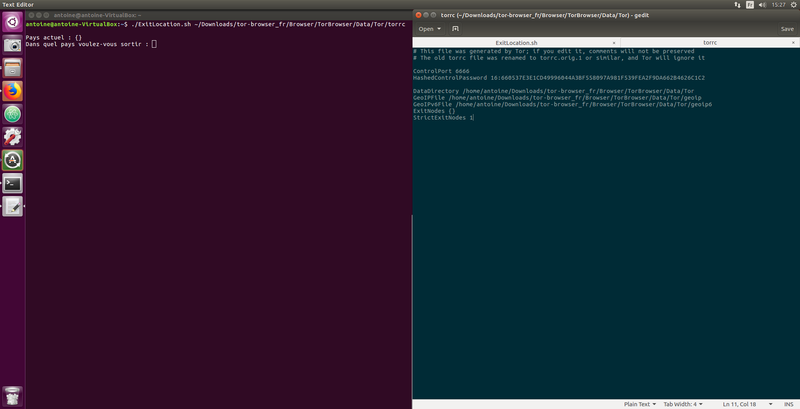Launch Firefox from the dock
The width and height of the screenshot is (800, 409).
(x=13, y=91)
